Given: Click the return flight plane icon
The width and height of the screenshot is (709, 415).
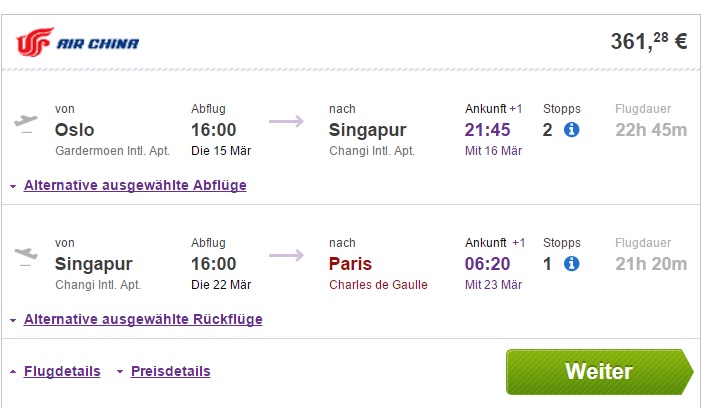Looking at the screenshot, I should [x=26, y=257].
